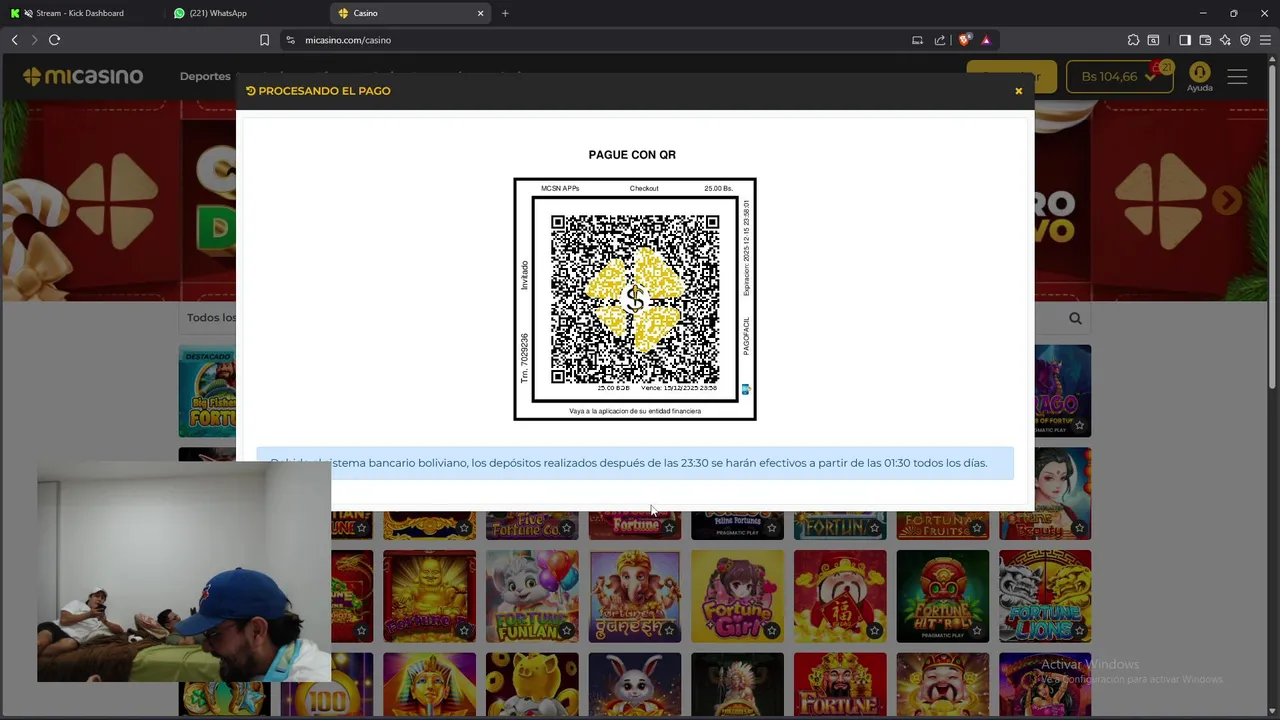The image size is (1280, 720).
Task: Open Fortune Hit'n Roll game thumbnail
Action: click(x=942, y=596)
